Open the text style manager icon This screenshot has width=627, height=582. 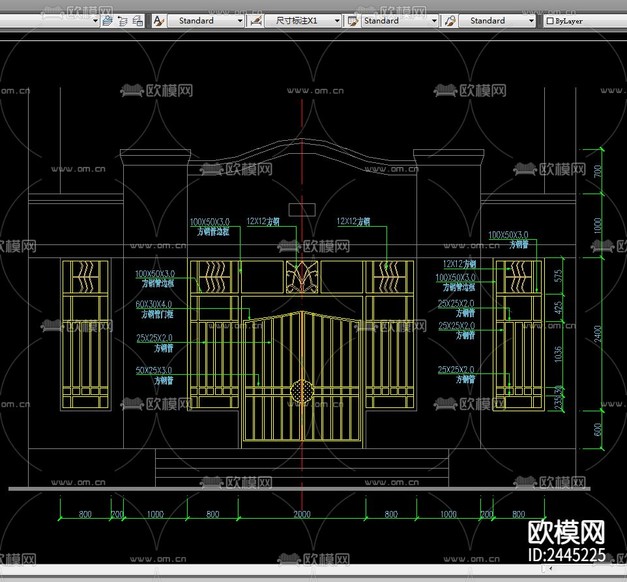point(159,20)
